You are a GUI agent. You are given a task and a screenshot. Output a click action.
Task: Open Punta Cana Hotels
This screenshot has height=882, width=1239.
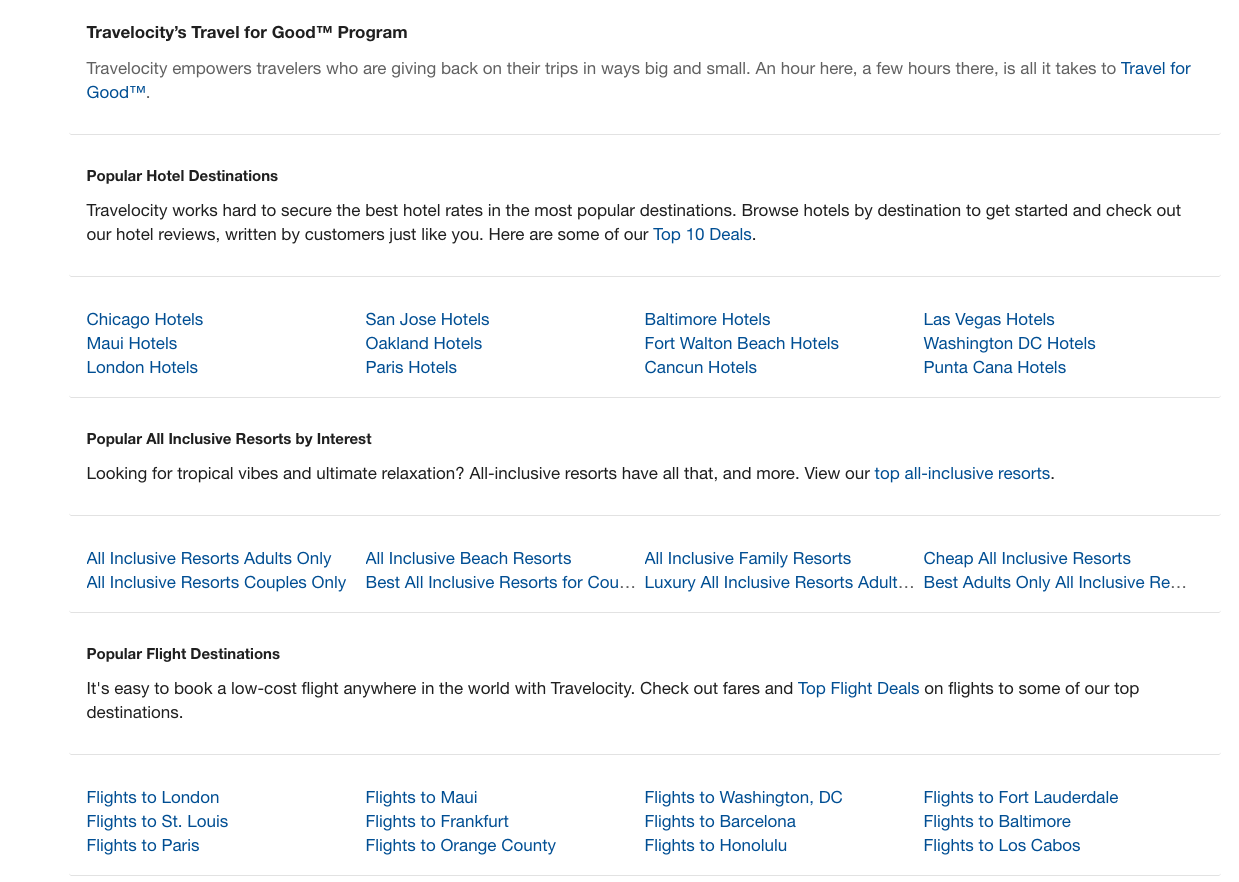pyautogui.click(x=994, y=367)
